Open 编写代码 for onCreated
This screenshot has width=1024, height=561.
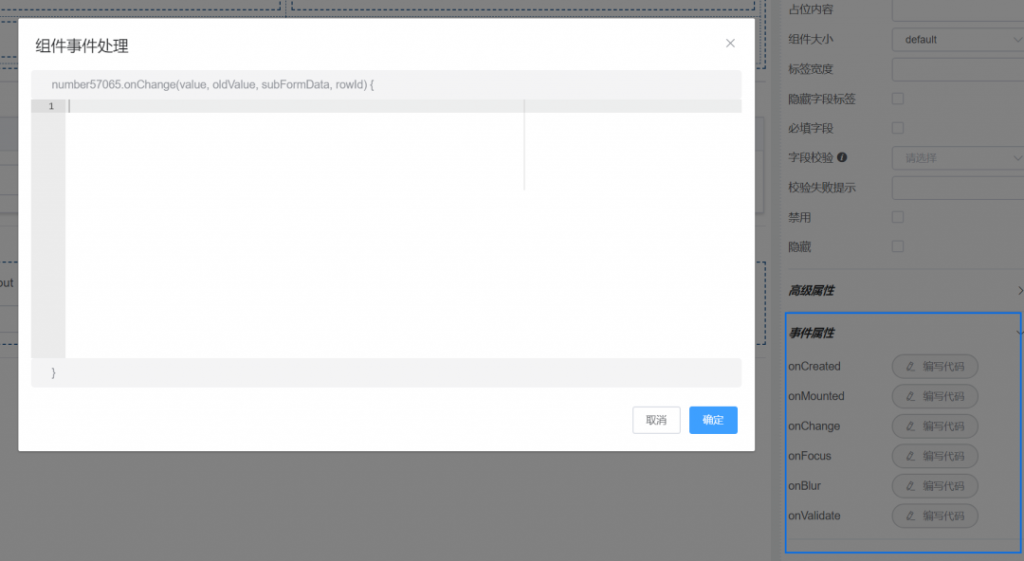[935, 366]
